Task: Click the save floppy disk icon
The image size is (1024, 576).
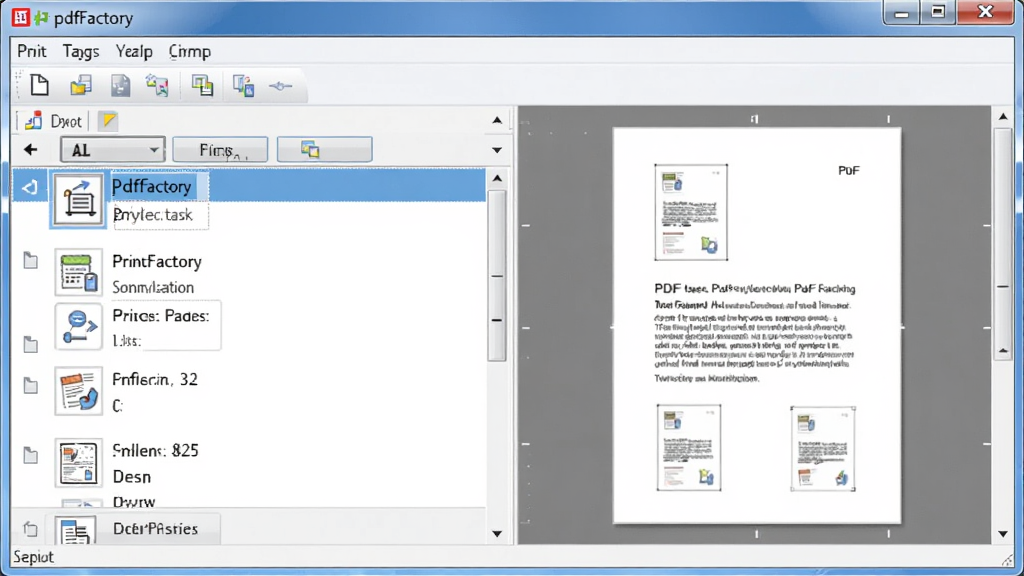Action: [120, 86]
